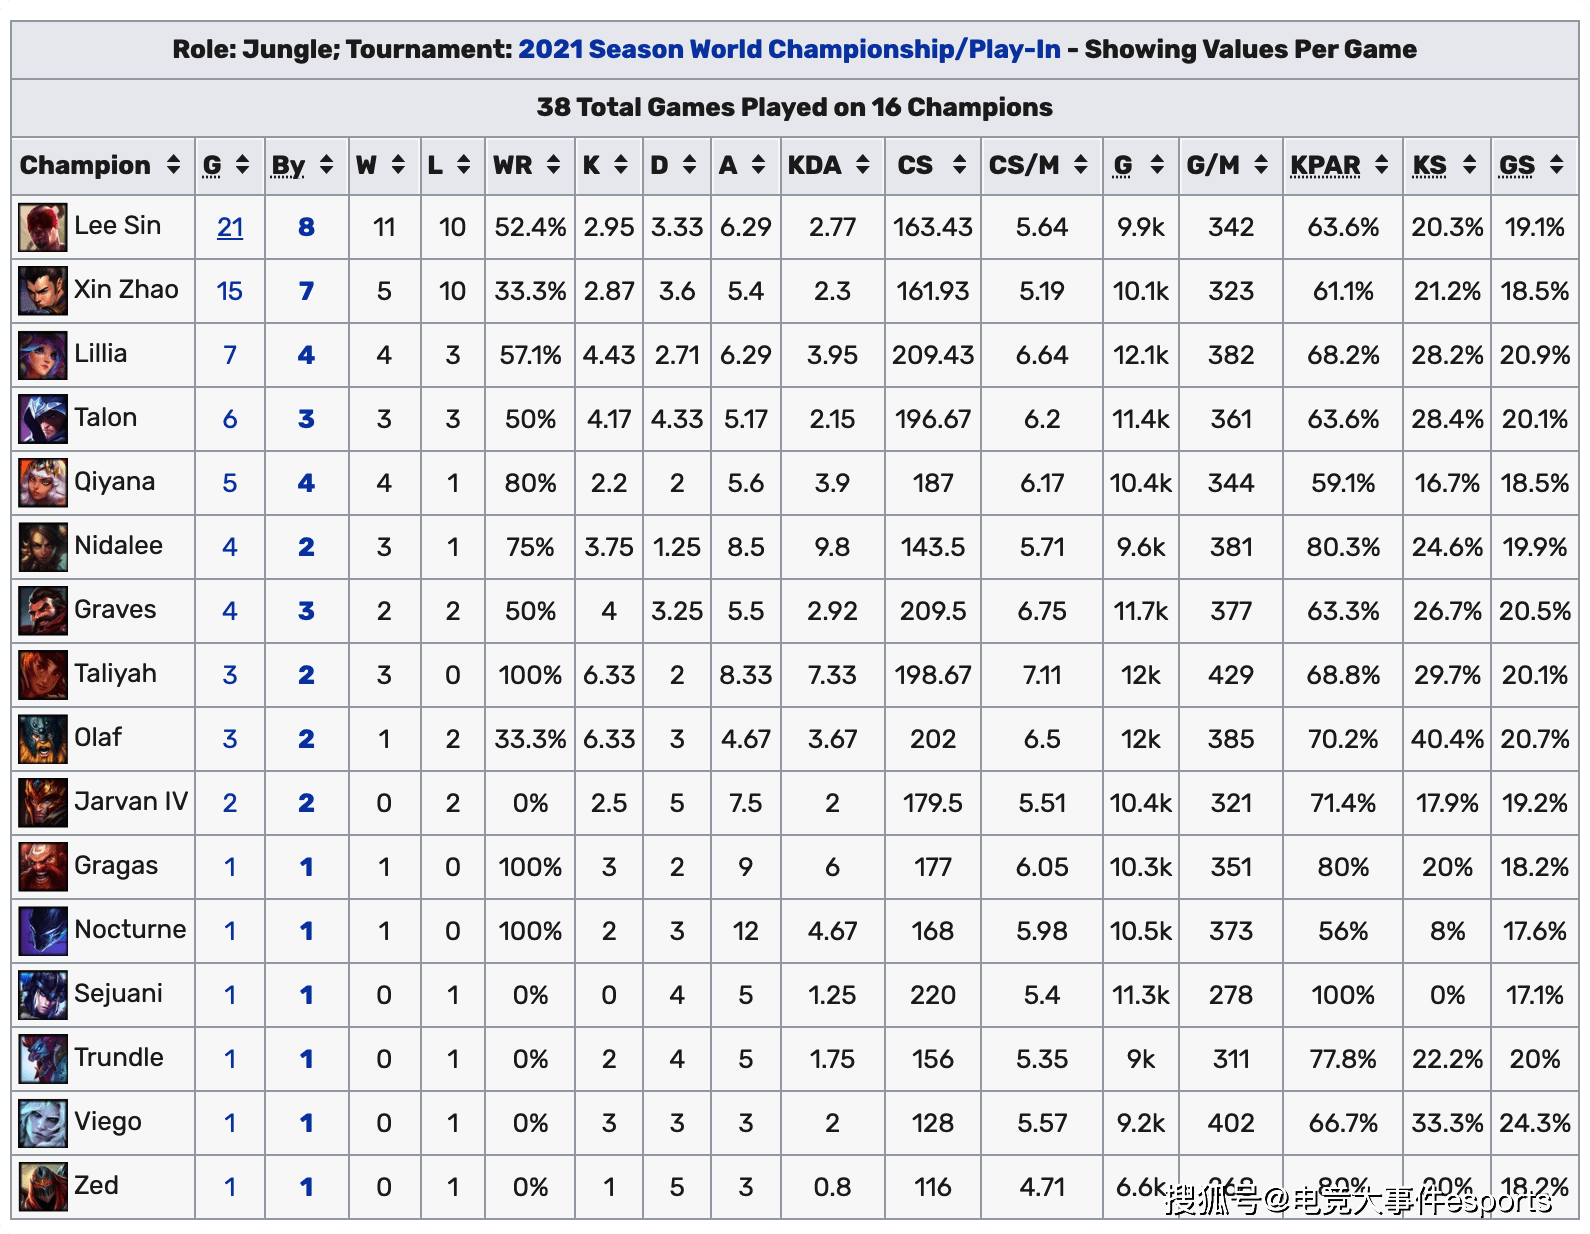Screen dimensions: 1590x1234
Task: Open 2021 Season World Championship/Play-In link
Action: [x=789, y=49]
